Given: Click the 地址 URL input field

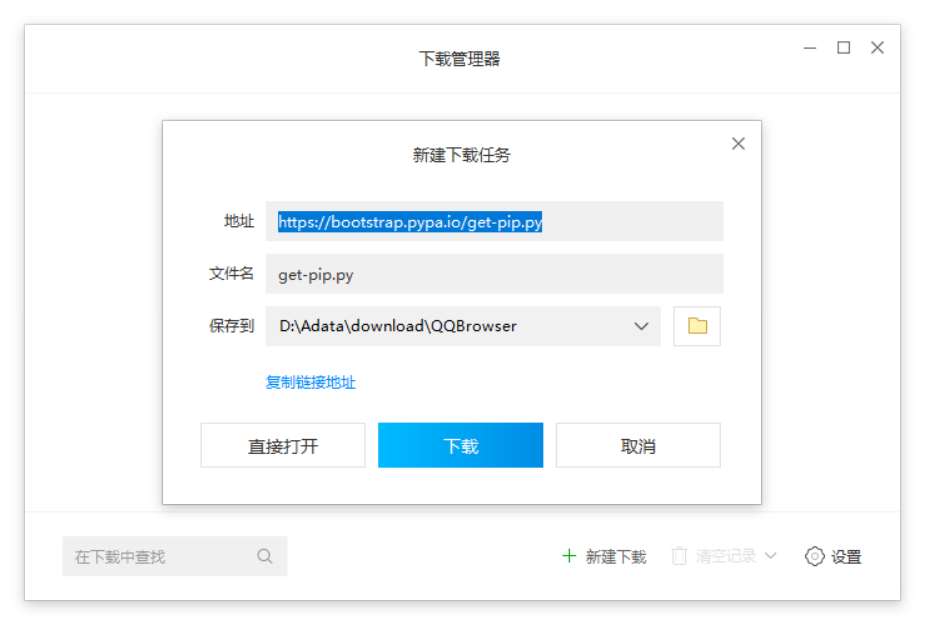Looking at the screenshot, I should (495, 221).
